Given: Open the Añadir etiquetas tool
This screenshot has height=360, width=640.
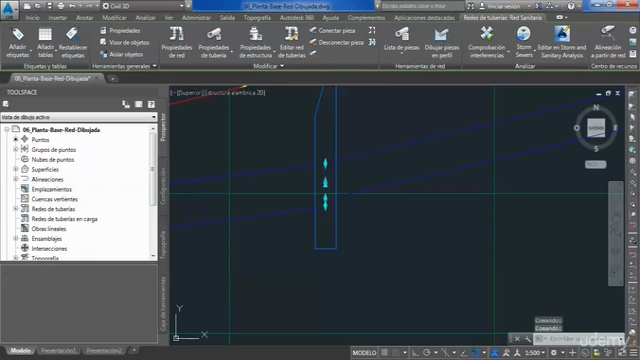Looking at the screenshot, I should coord(18,42).
